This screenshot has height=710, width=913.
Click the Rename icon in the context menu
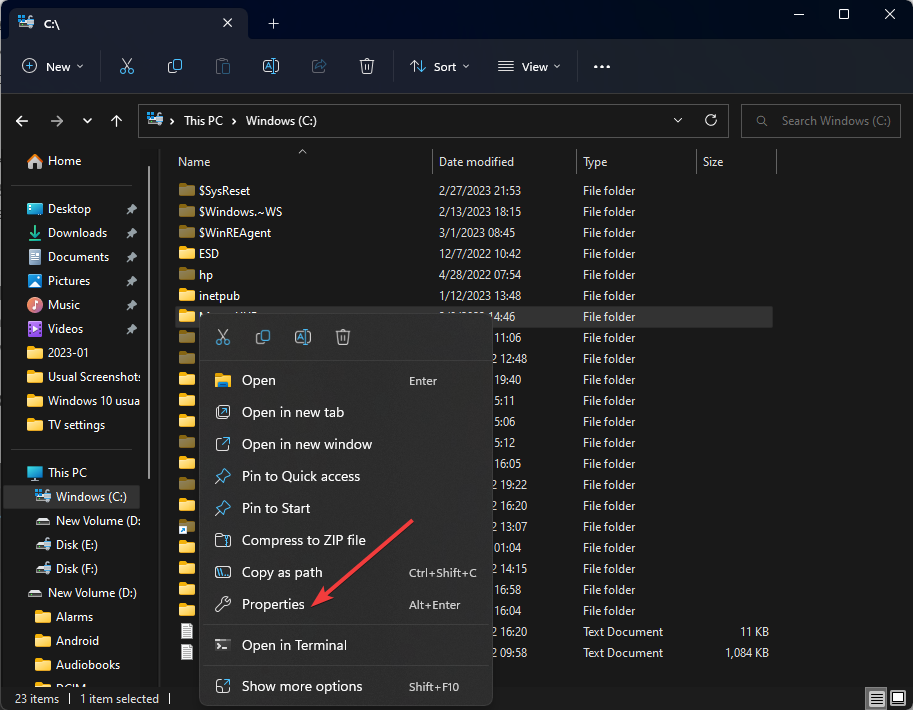[x=302, y=337]
